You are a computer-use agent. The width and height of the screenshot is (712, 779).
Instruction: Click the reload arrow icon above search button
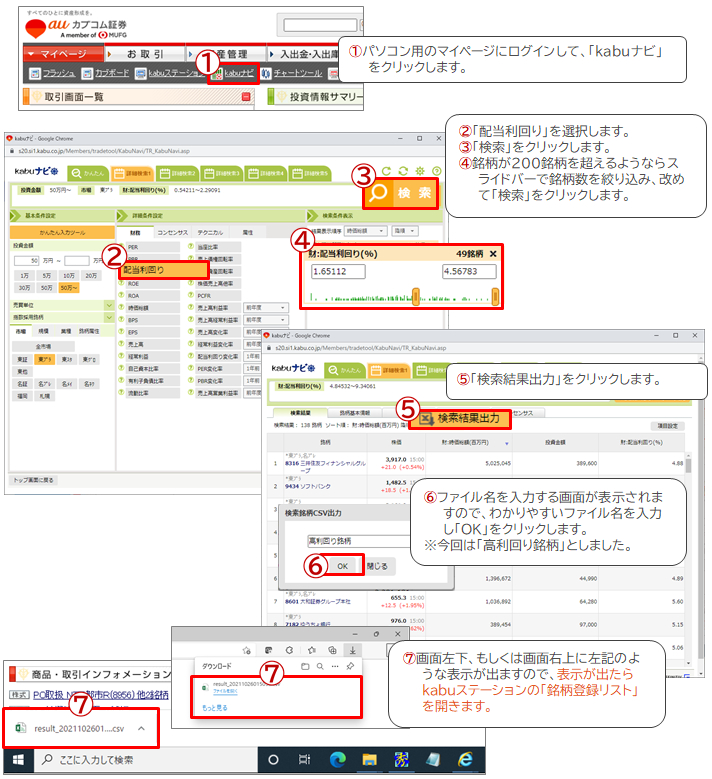coord(386,171)
